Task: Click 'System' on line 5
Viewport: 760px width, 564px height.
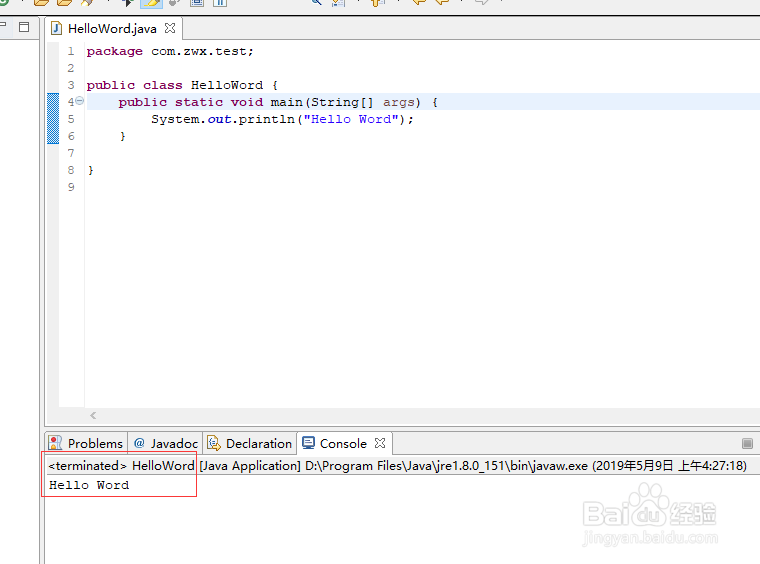Action: (x=175, y=119)
